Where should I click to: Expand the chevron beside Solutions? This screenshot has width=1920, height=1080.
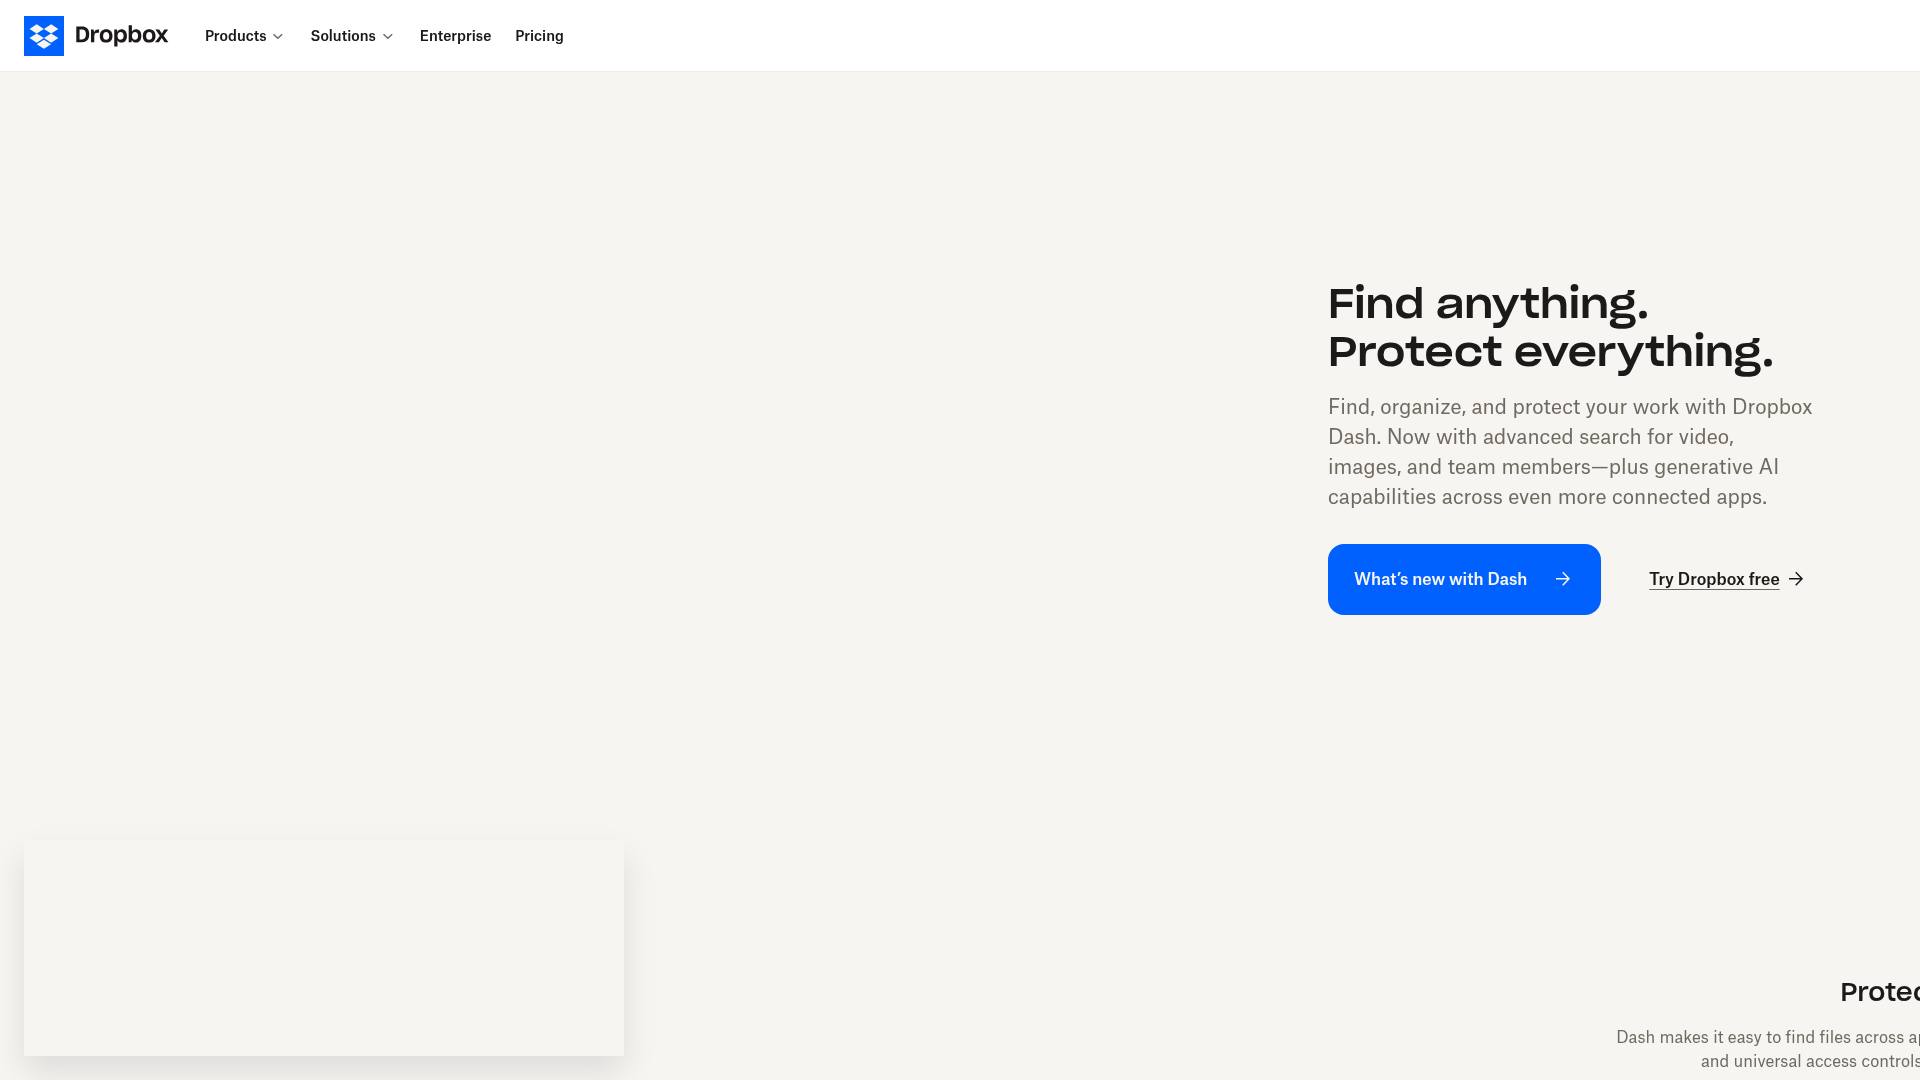[388, 37]
